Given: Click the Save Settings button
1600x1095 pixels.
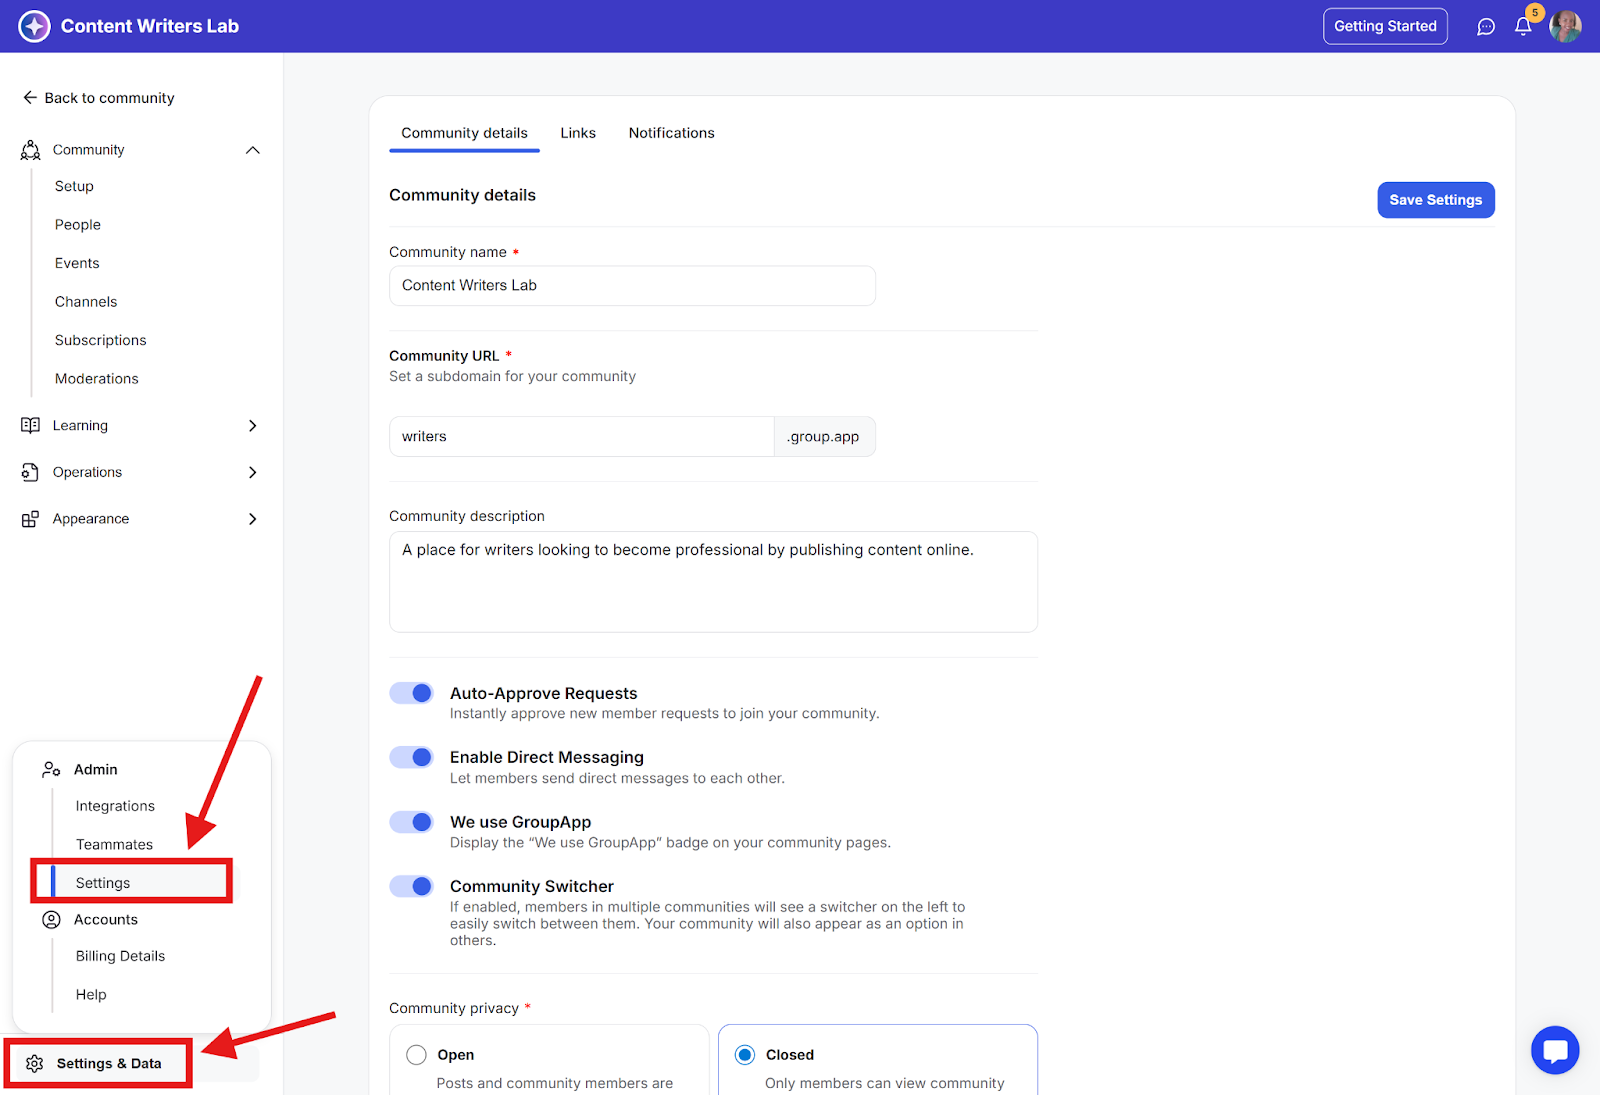Looking at the screenshot, I should click(x=1436, y=200).
